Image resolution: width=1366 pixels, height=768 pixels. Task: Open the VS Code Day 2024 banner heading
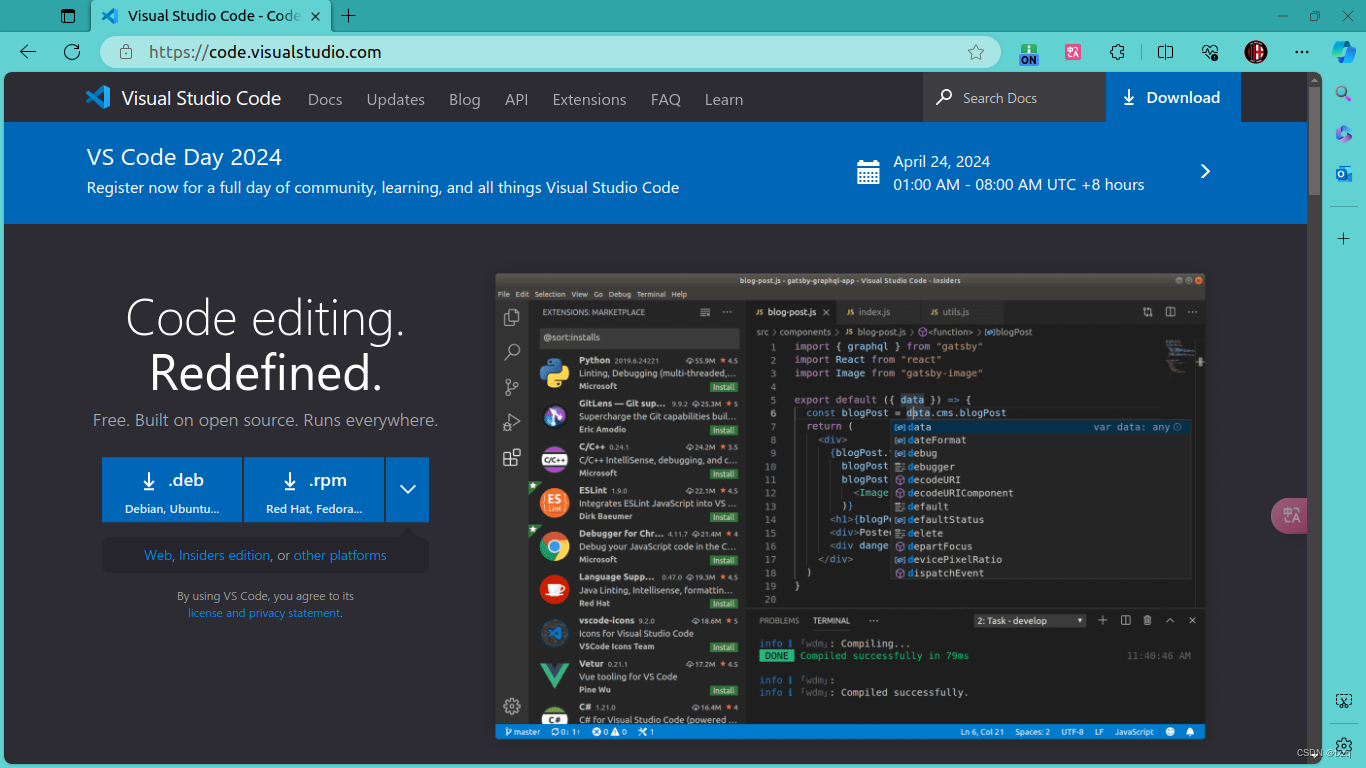click(x=184, y=157)
